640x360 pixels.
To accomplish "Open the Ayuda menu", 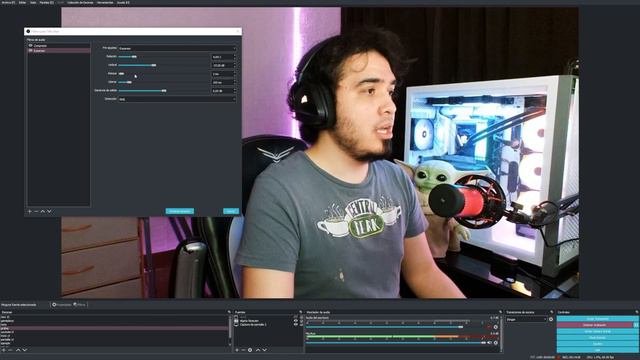I will (123, 2).
